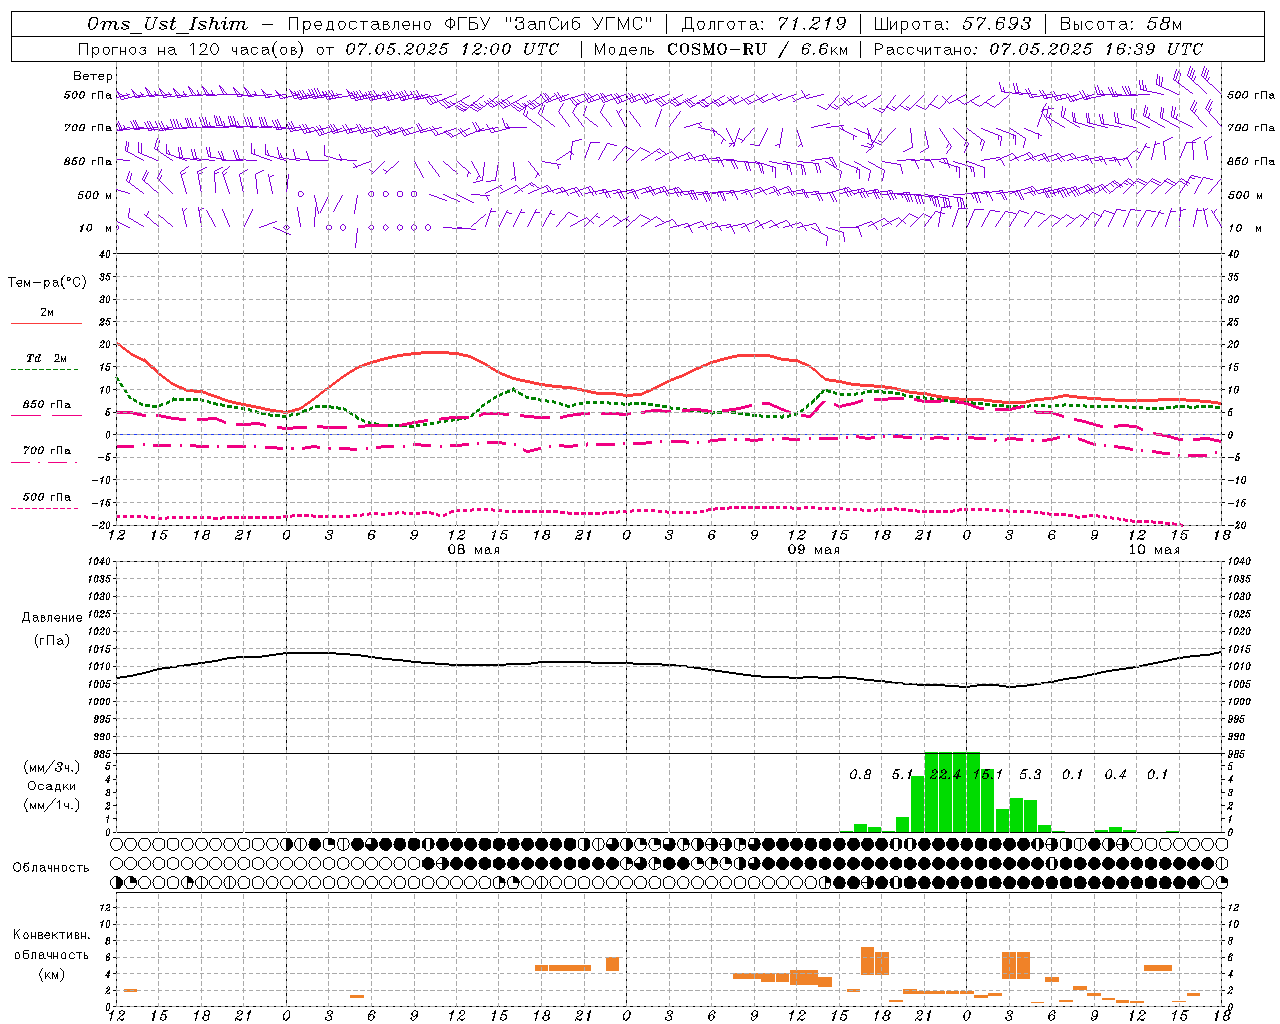
Task: Click the station title Oms_Ust_Ishim
Action: pyautogui.click(x=167, y=24)
